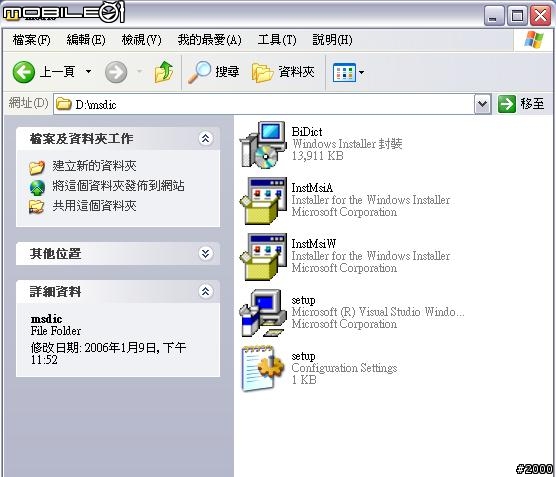Screen dimensions: 556x477
Task: Click the publish-to-web globe icon
Action: pyautogui.click(x=37, y=188)
